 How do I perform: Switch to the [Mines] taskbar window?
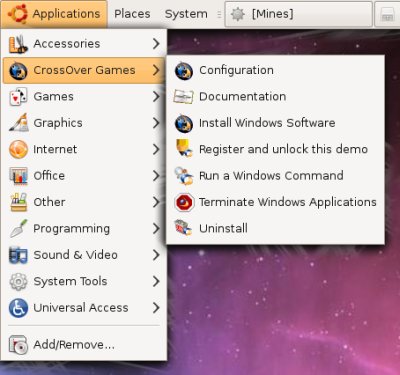(299, 14)
